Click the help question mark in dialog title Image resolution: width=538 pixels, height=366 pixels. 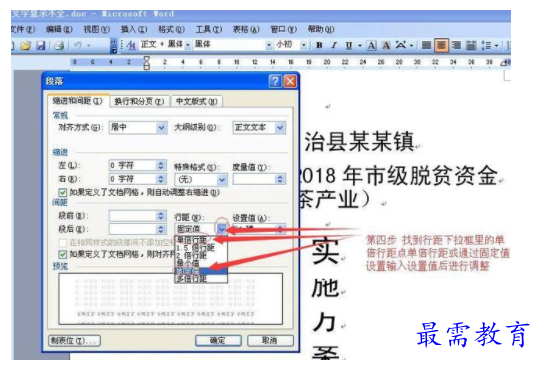tap(275, 82)
